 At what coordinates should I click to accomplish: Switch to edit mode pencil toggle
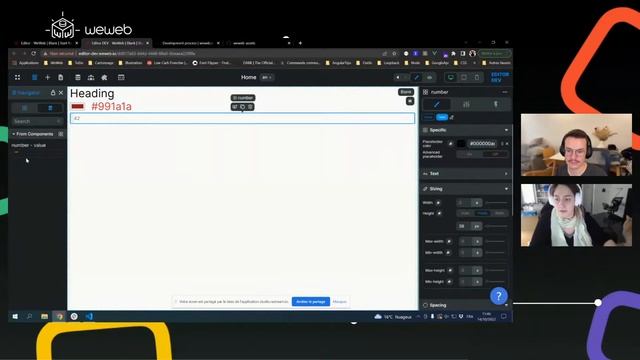(416, 77)
